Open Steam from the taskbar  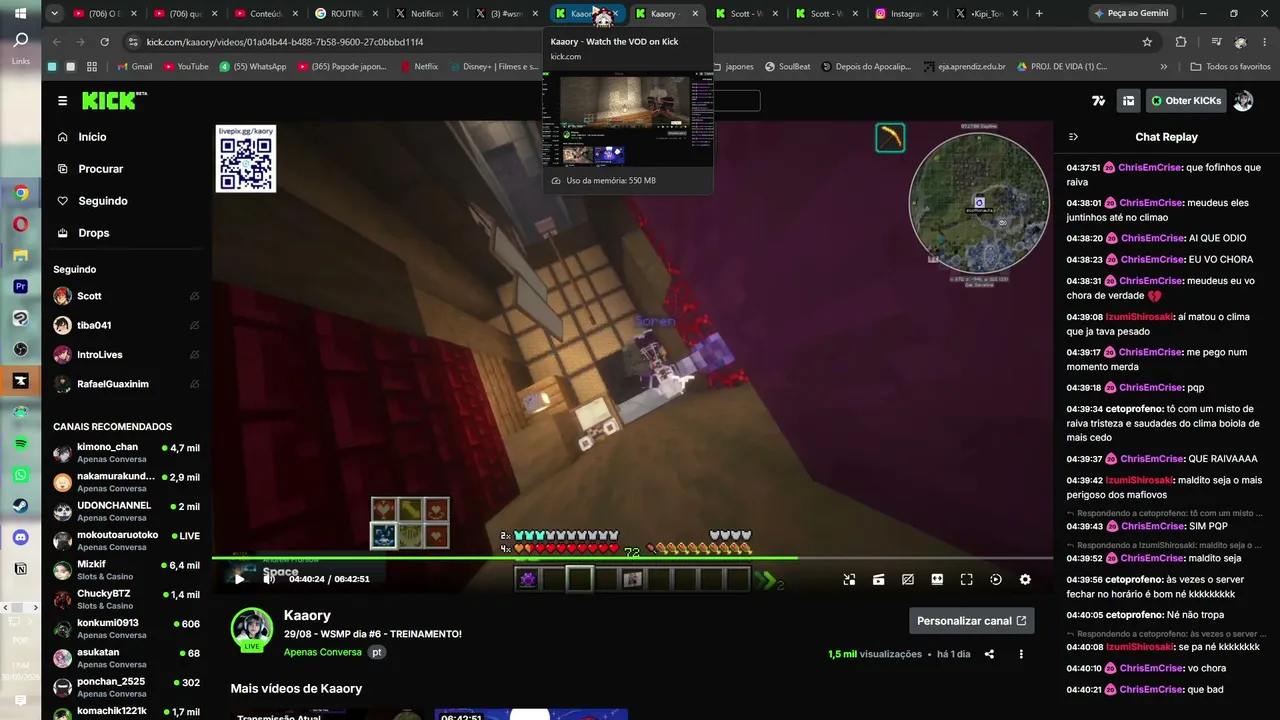pyautogui.click(x=20, y=506)
